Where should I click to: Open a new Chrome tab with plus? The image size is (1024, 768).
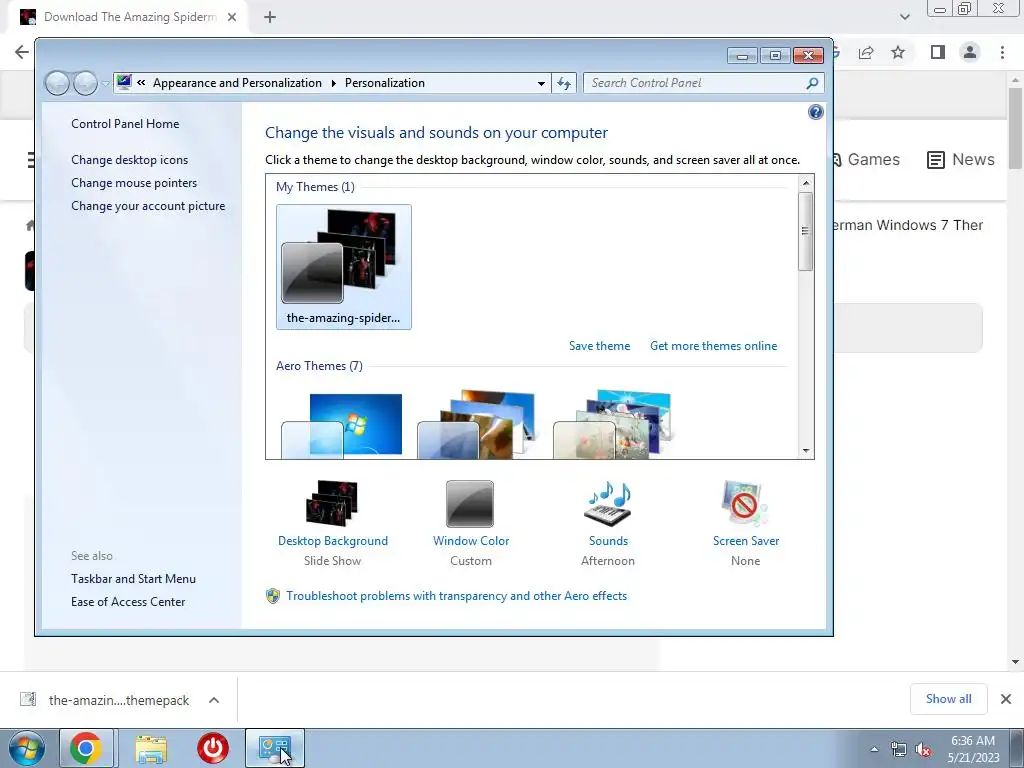click(270, 17)
